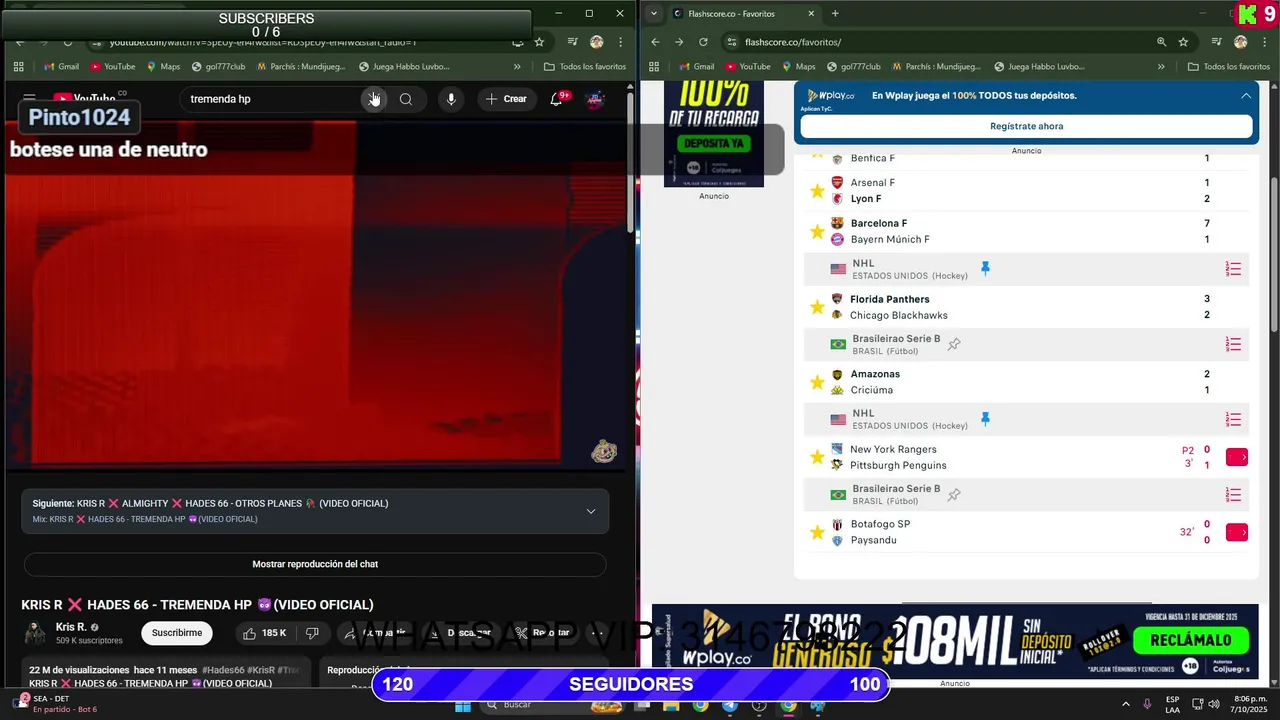Open Chrome three-dot menu in YouTube window
The image size is (1280, 720).
[620, 42]
